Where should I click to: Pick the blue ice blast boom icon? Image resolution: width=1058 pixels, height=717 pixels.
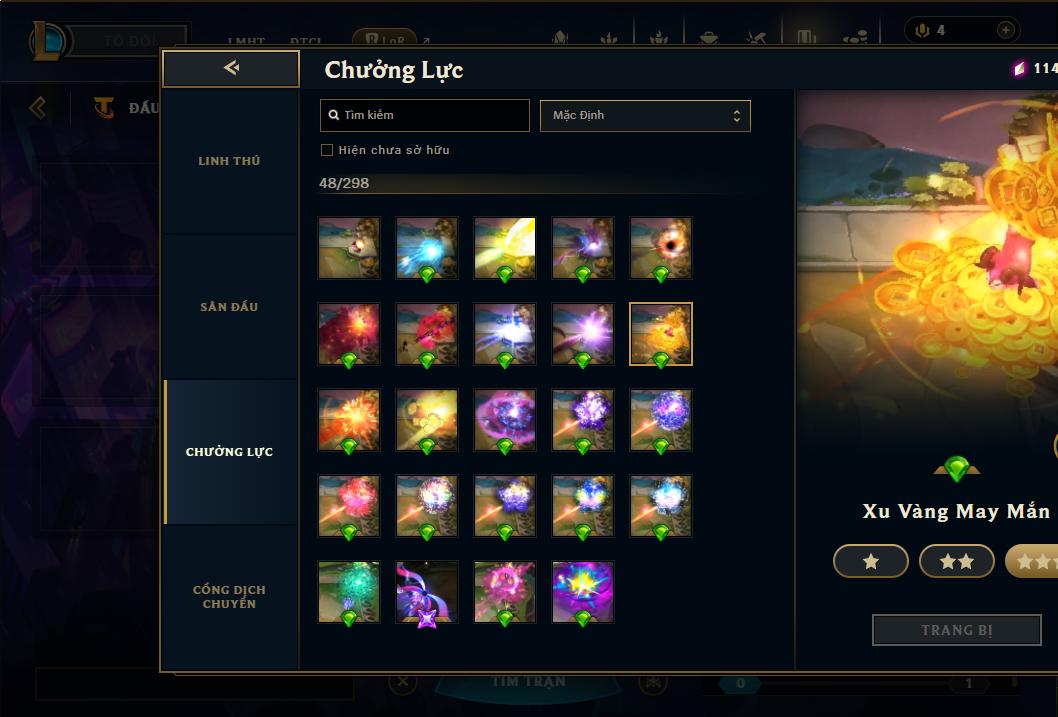(427, 248)
